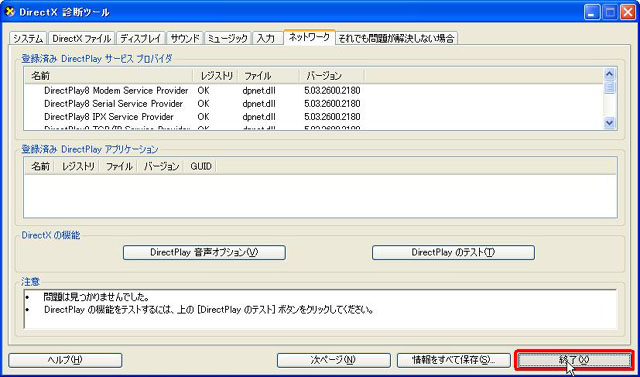Screen dimensions: 640x377
Task: Open help with the ヘルプ button
Action: (65, 360)
